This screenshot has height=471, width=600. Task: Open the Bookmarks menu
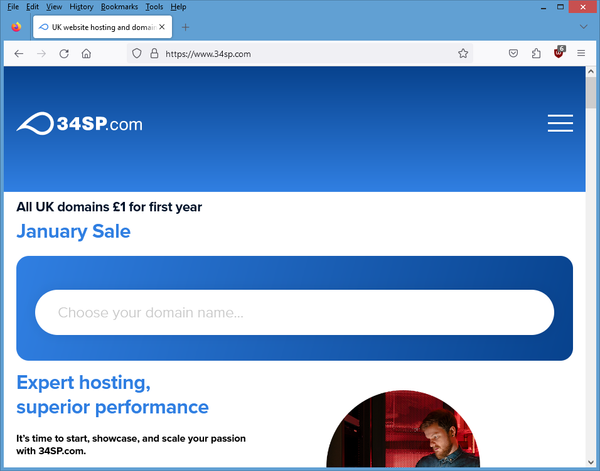[119, 7]
